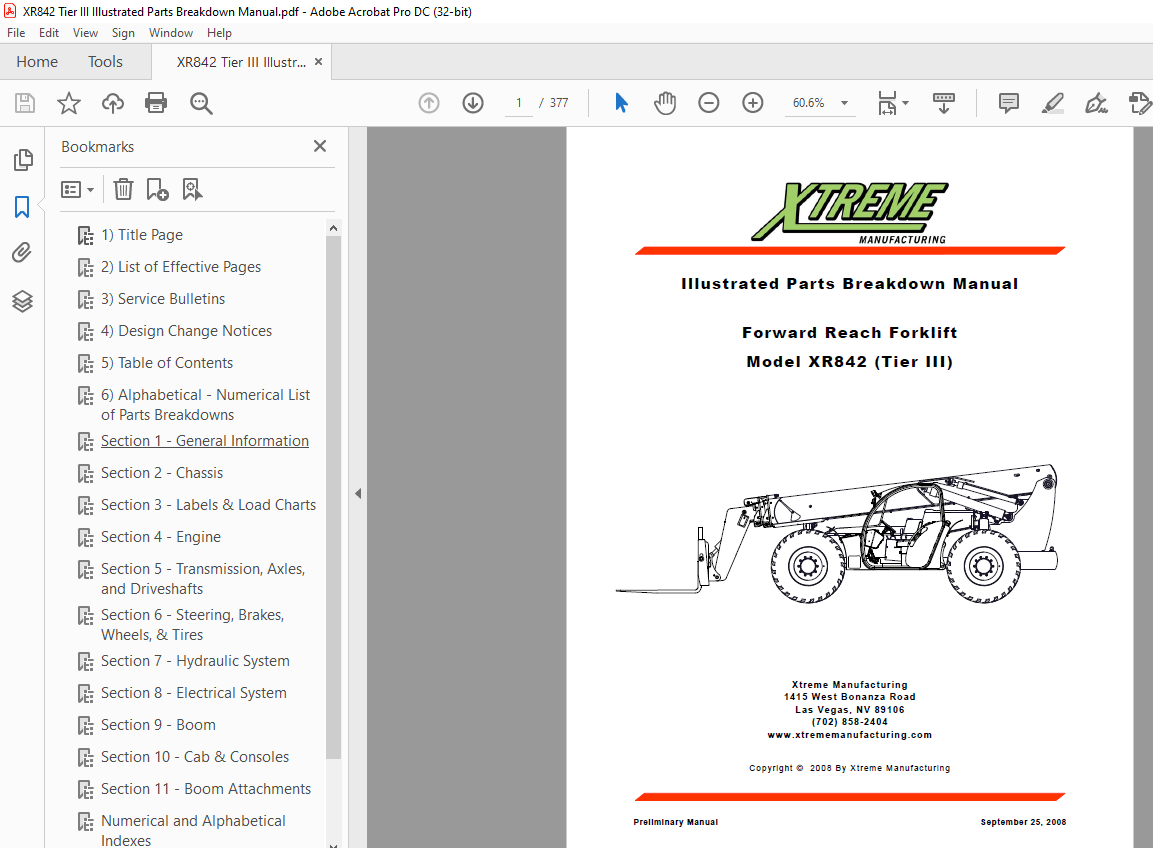Open fit page options dropdown arrow
The image size is (1153, 848).
pyautogui.click(x=905, y=103)
